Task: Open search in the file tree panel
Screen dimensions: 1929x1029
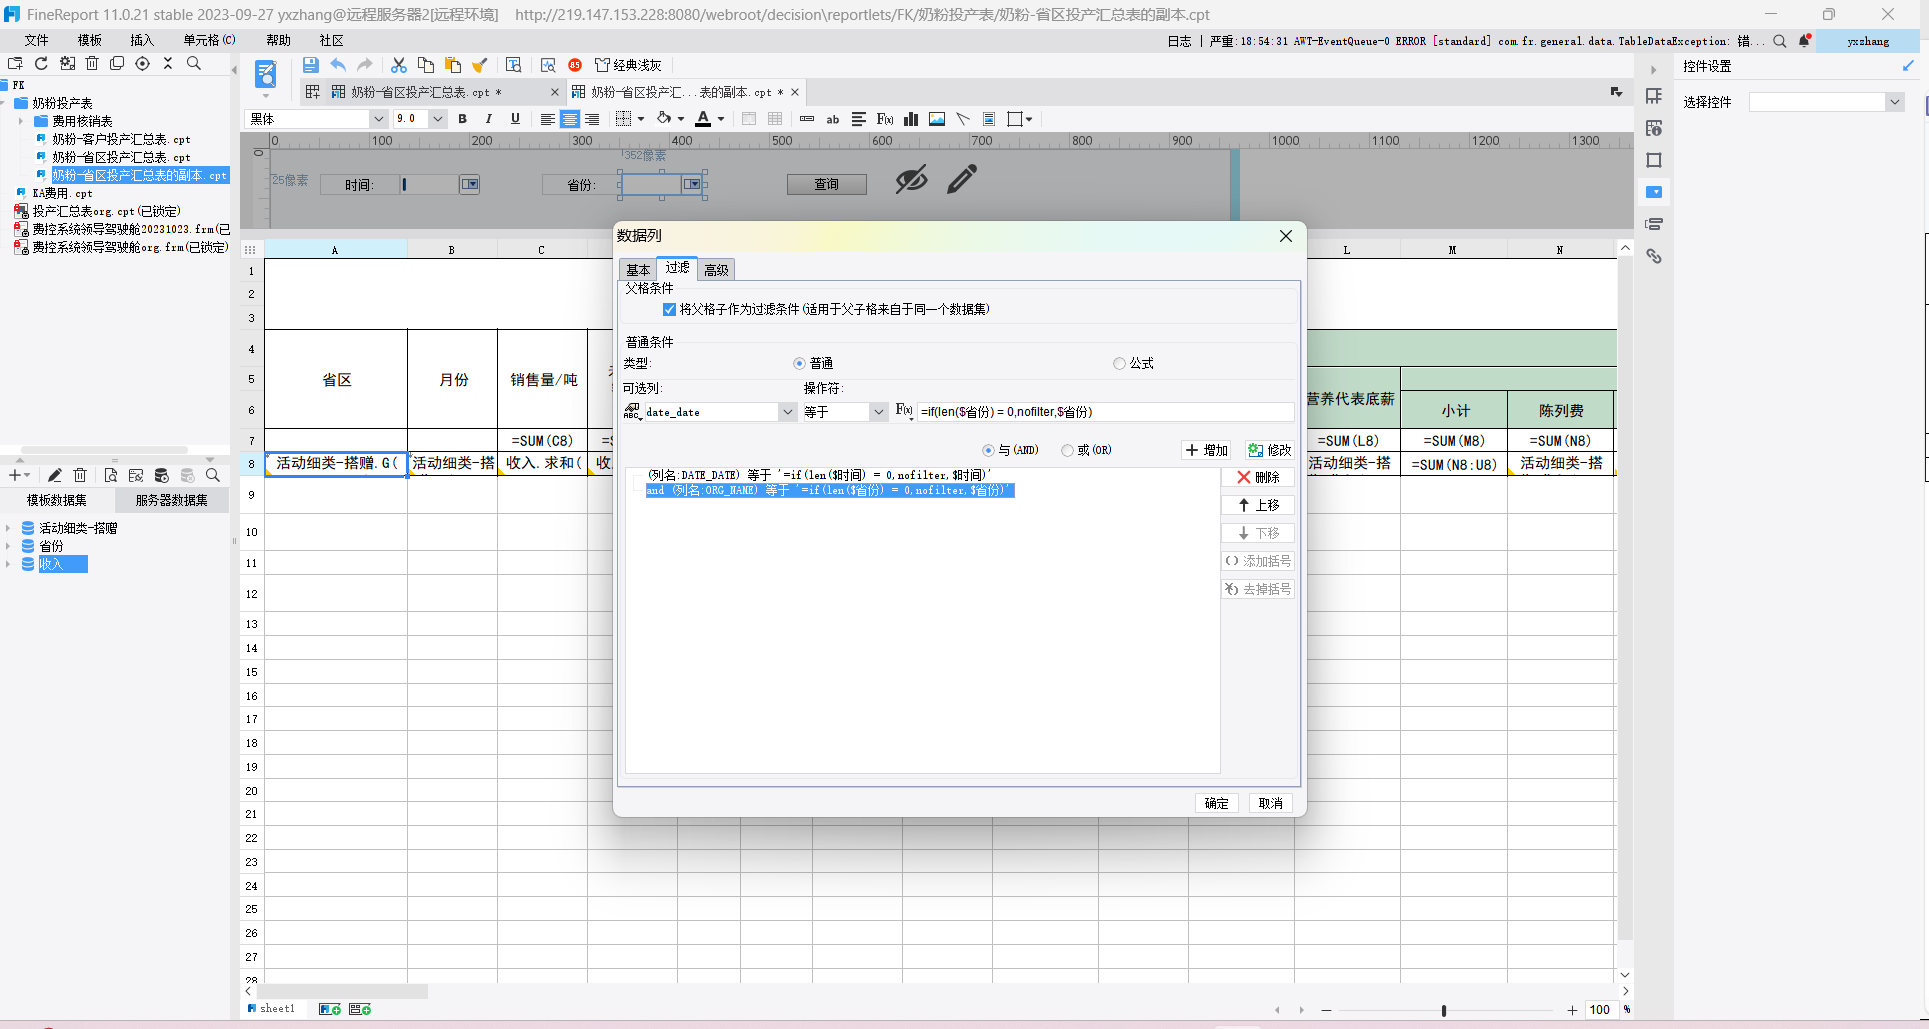Action: (194, 63)
